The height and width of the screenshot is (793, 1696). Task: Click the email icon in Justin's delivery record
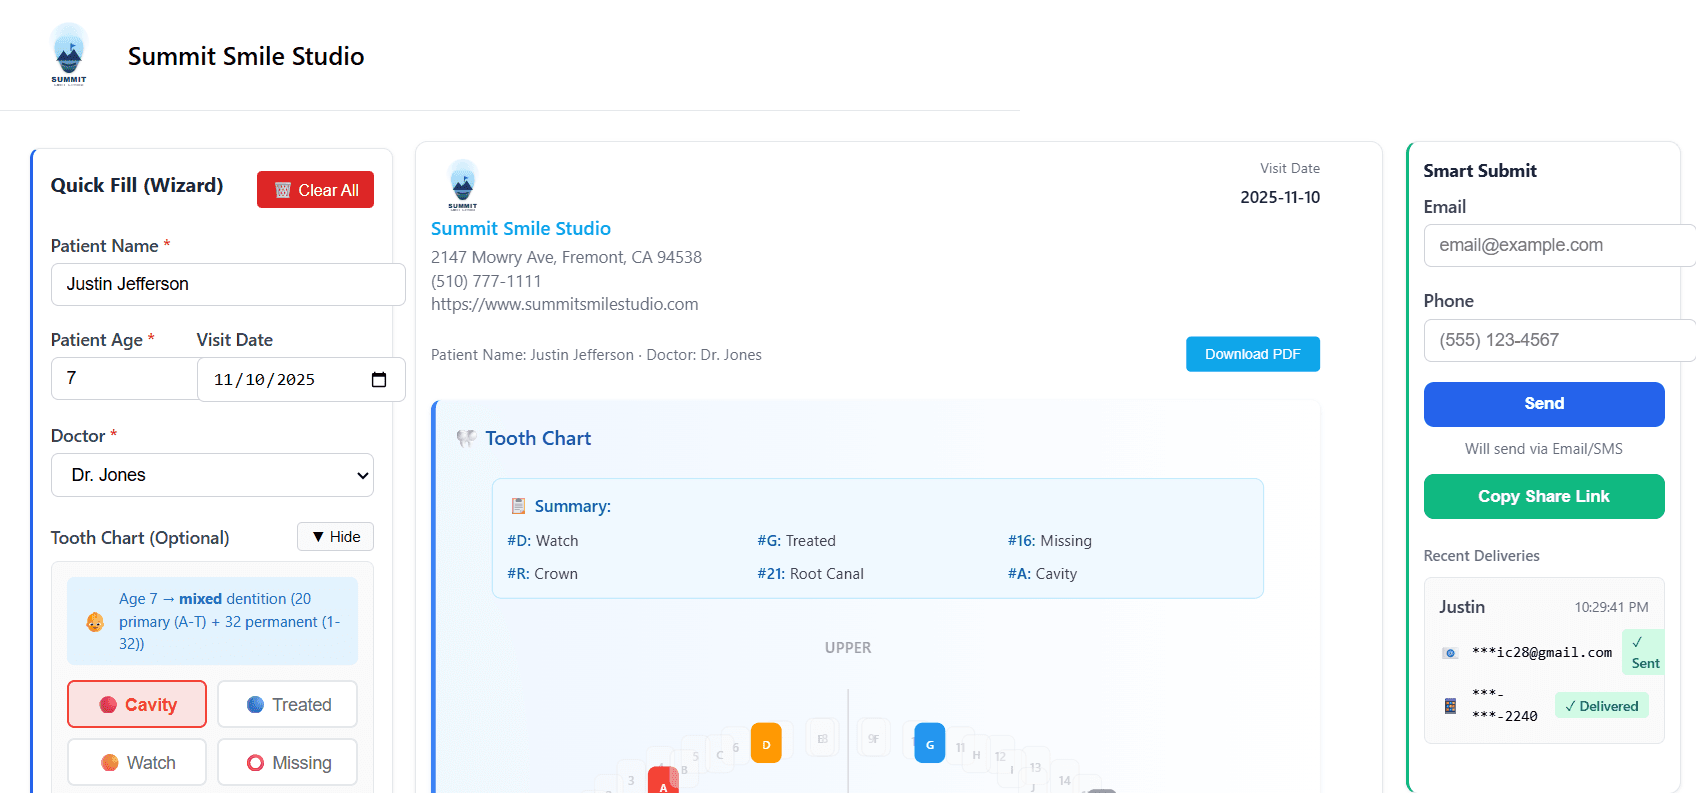point(1450,653)
